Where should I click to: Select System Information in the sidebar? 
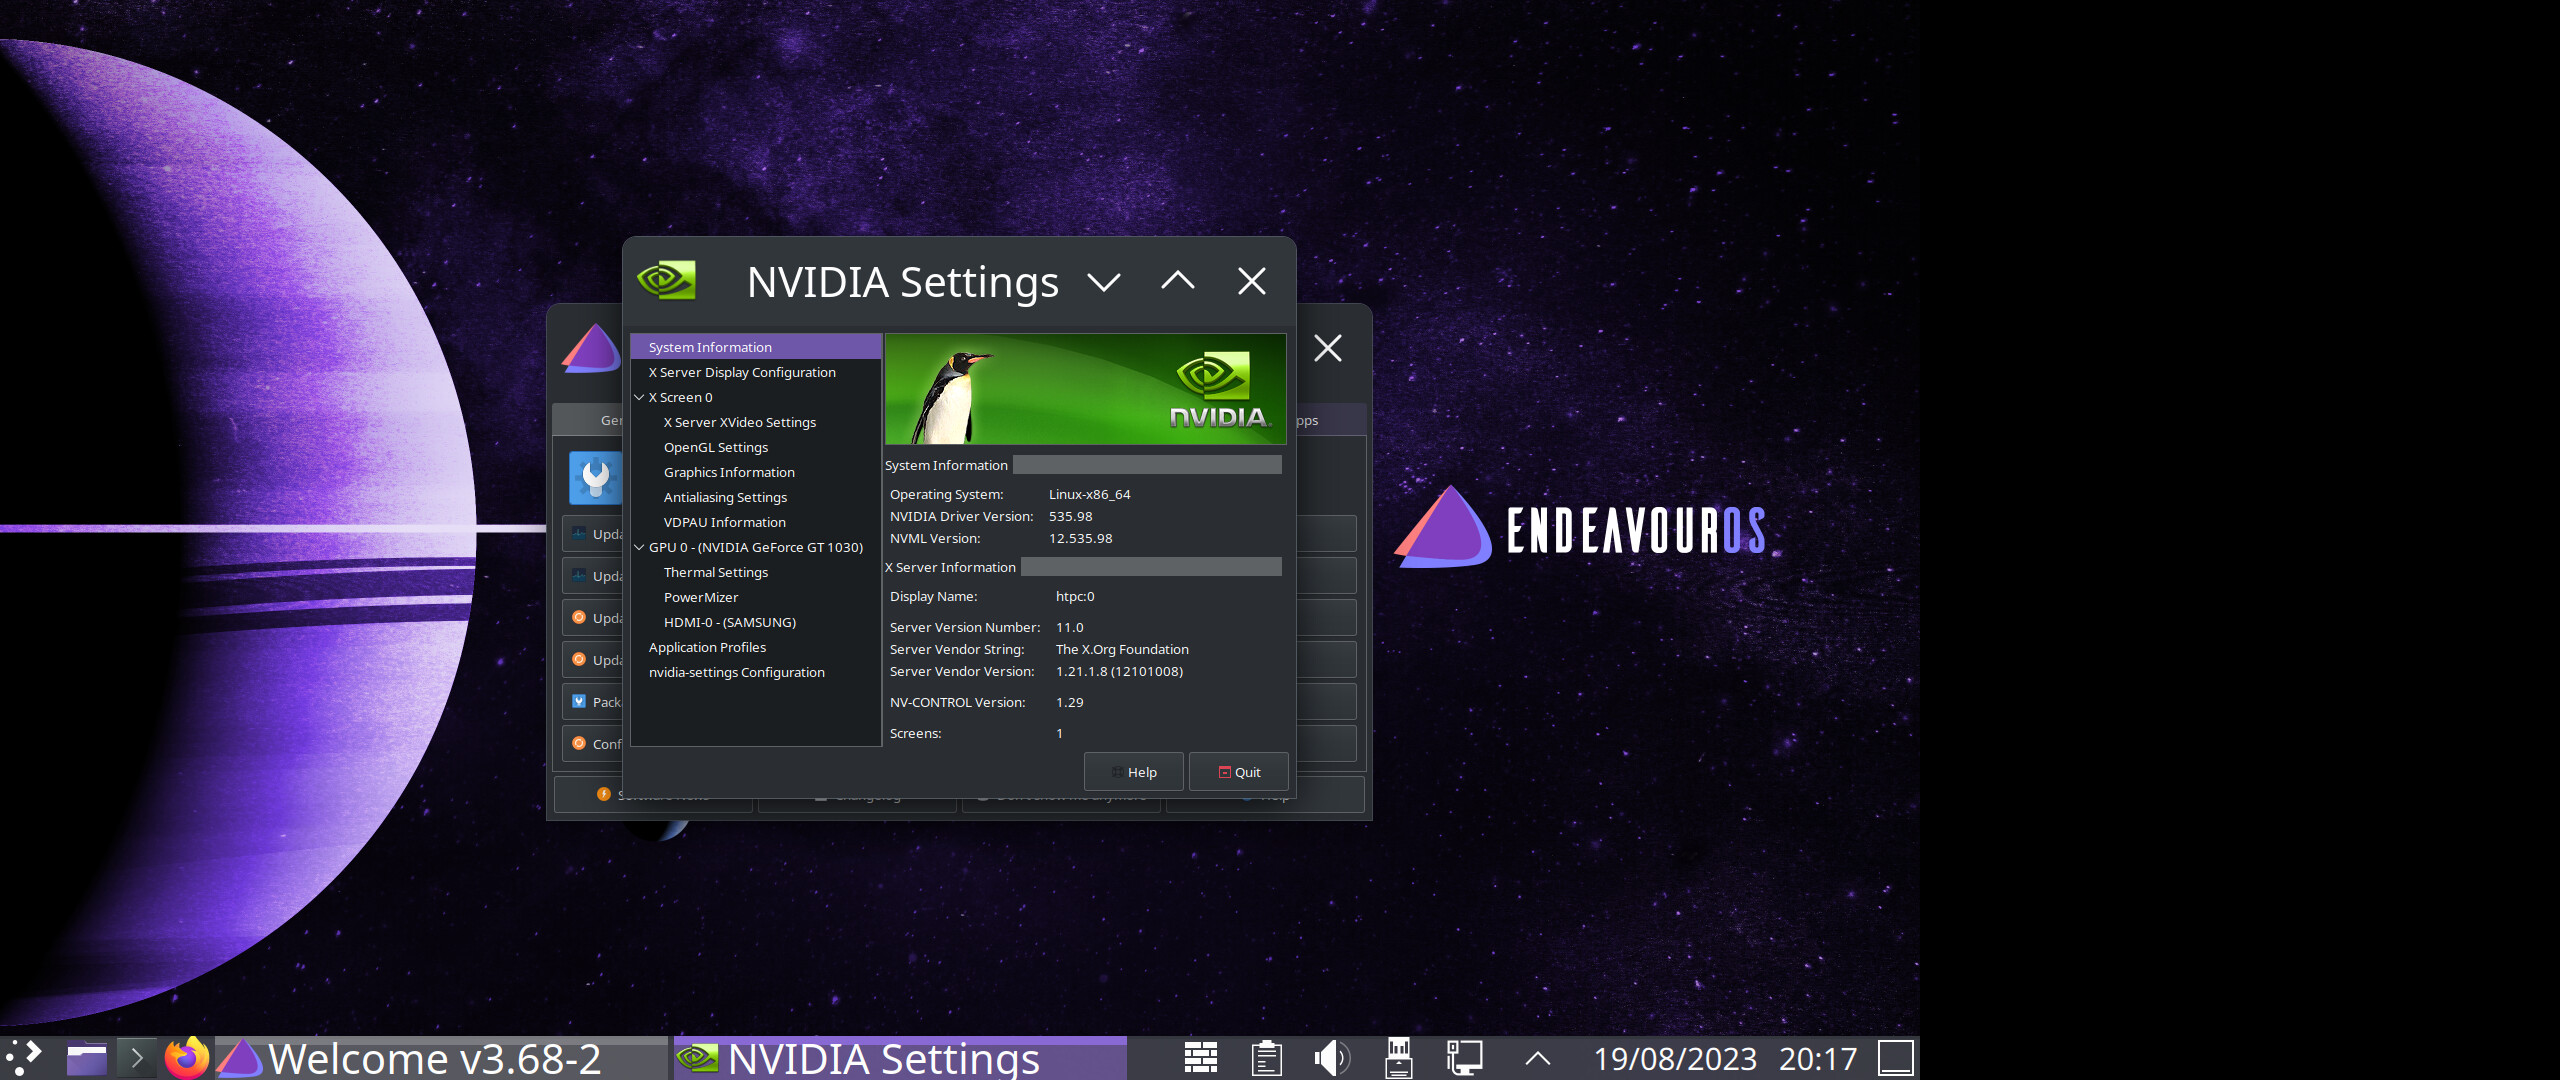[756, 347]
